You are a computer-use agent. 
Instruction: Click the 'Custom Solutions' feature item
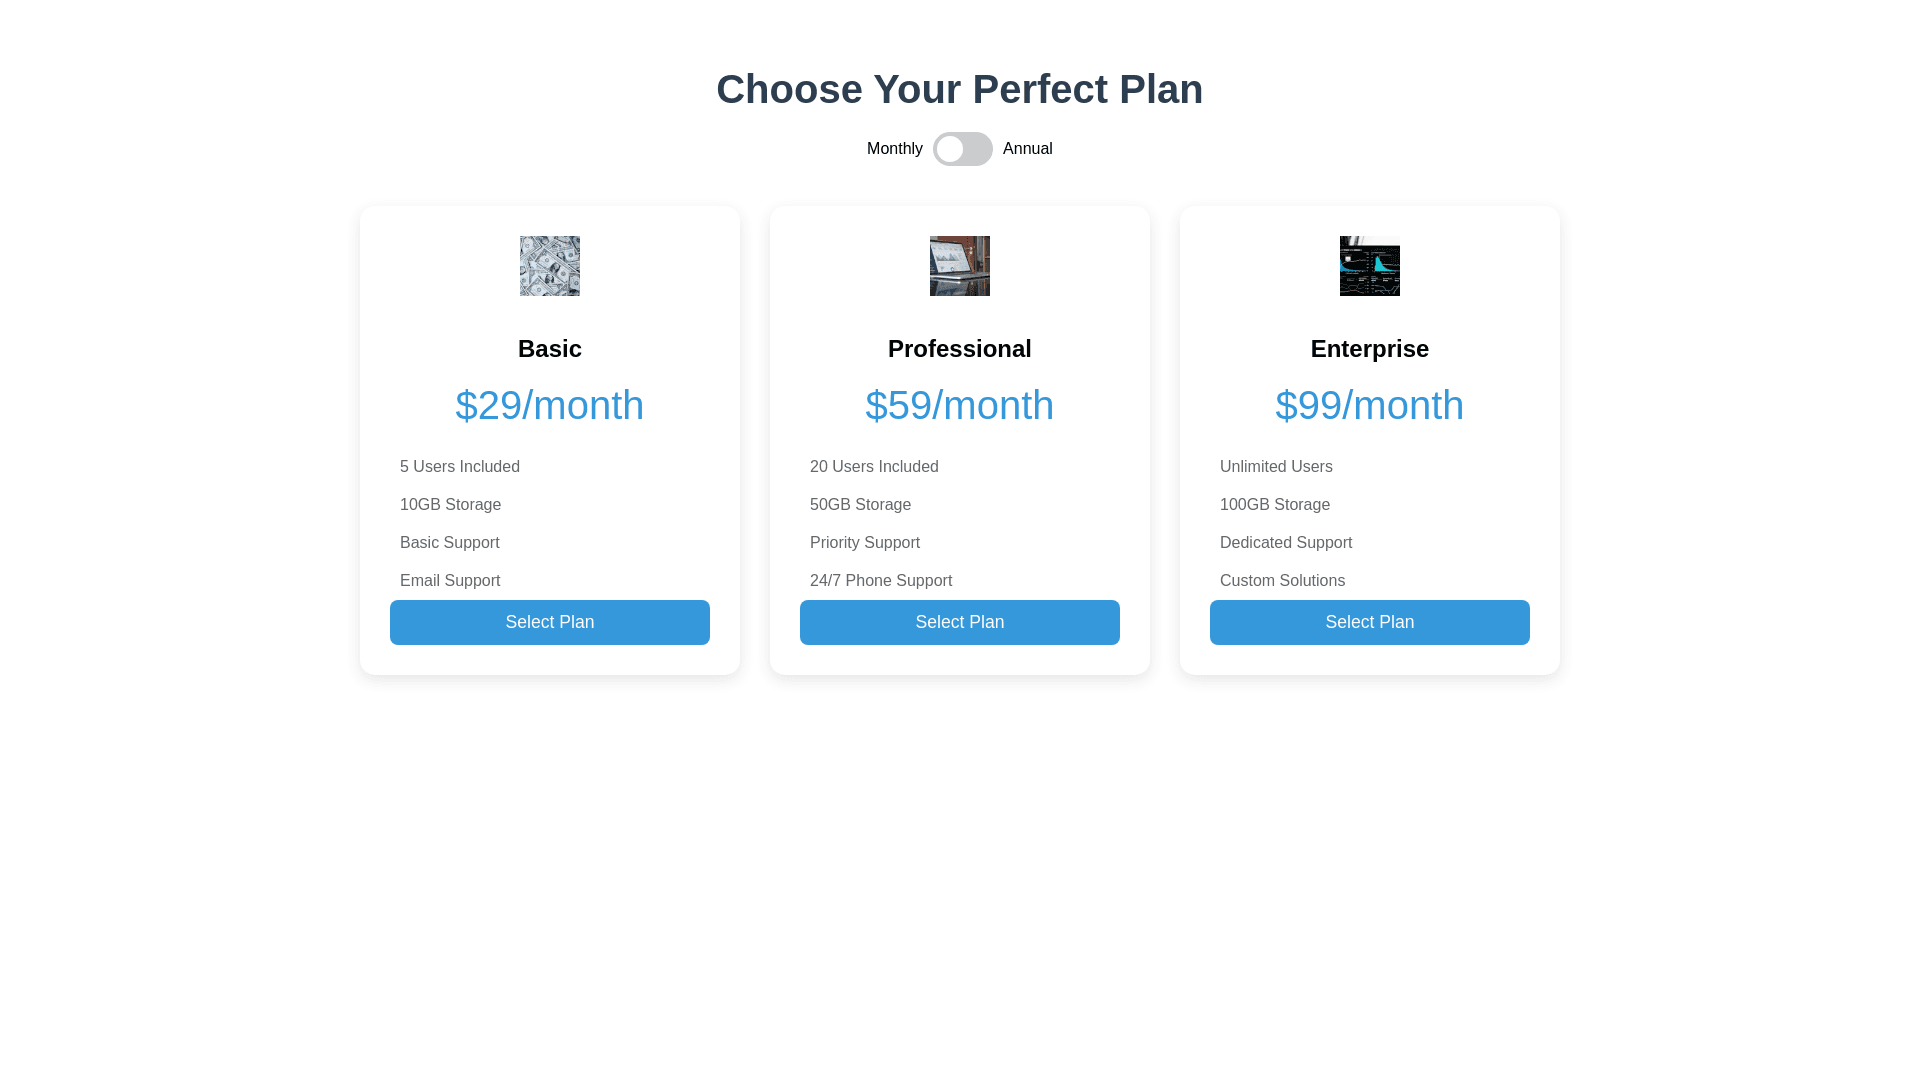coord(1282,581)
